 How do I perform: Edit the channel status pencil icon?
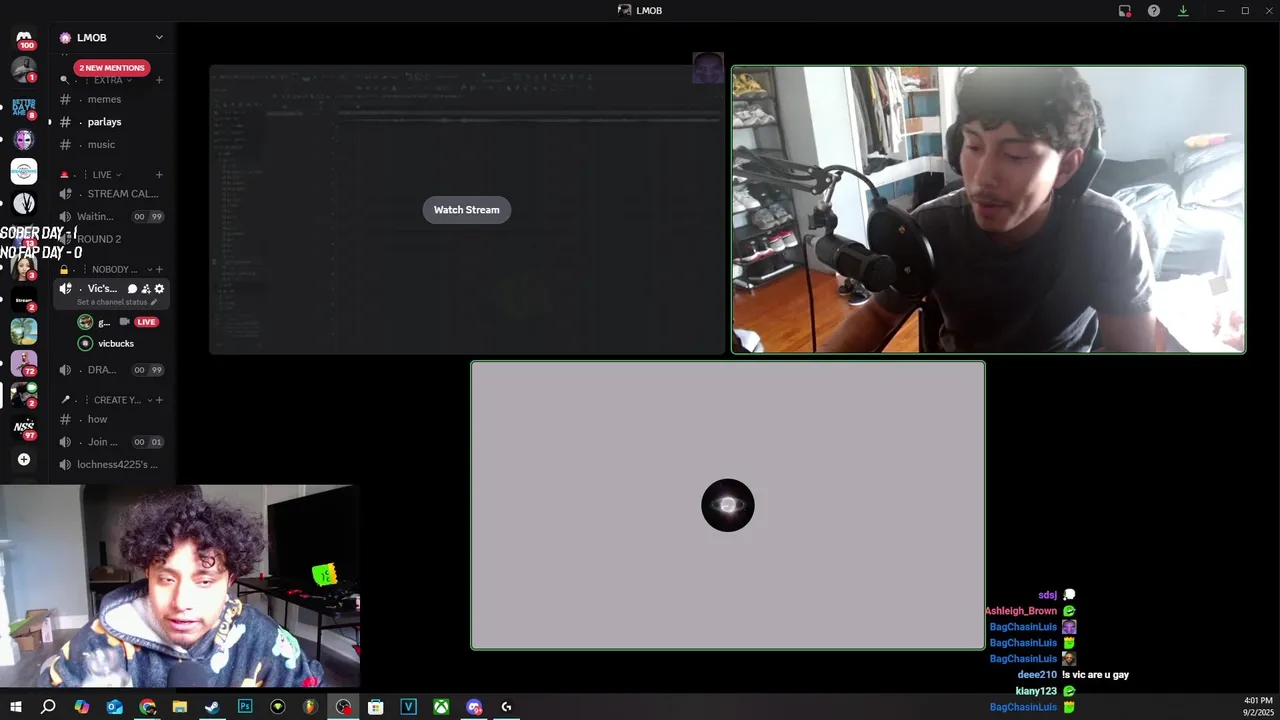pyautogui.click(x=154, y=302)
